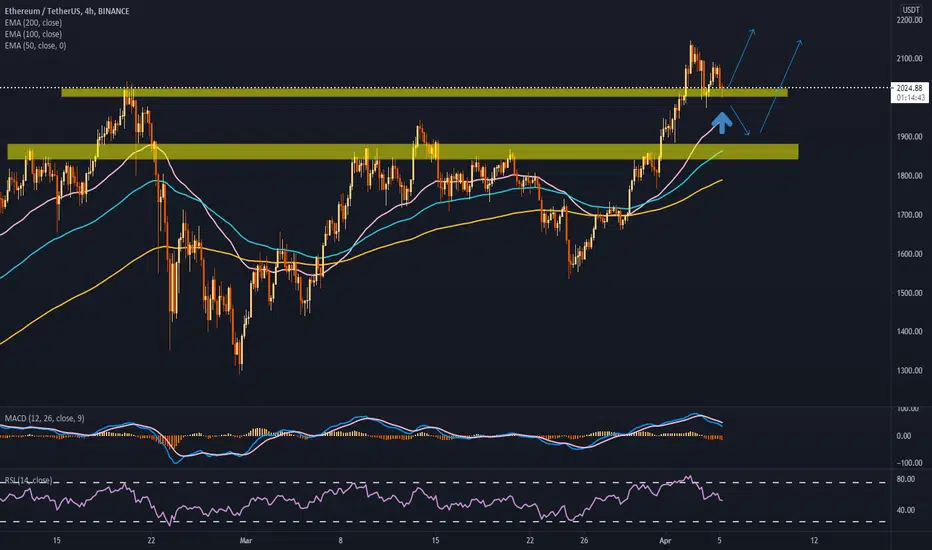Select the EMA (50, close, 0) indicator label
The height and width of the screenshot is (550, 932).
(x=36, y=45)
